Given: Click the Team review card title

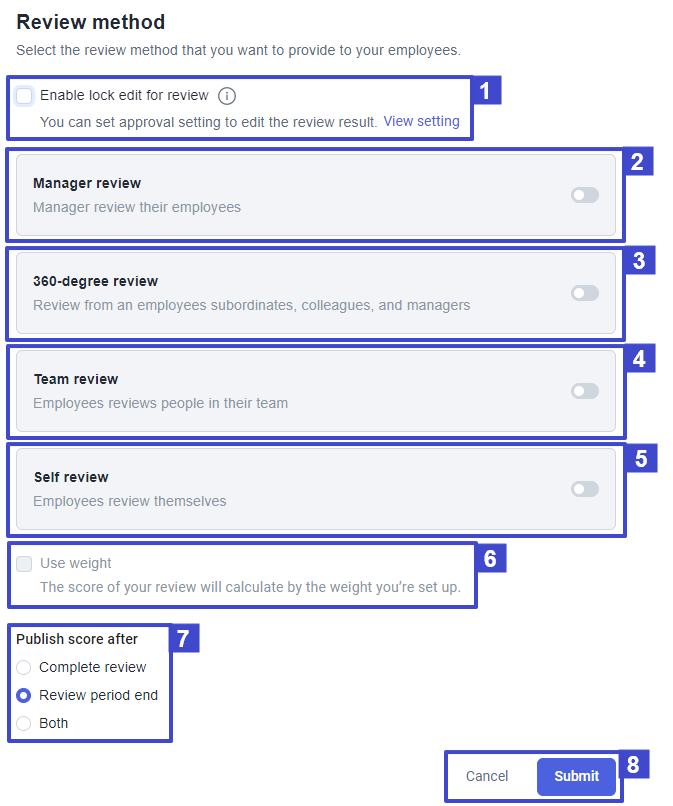Looking at the screenshot, I should [76, 379].
